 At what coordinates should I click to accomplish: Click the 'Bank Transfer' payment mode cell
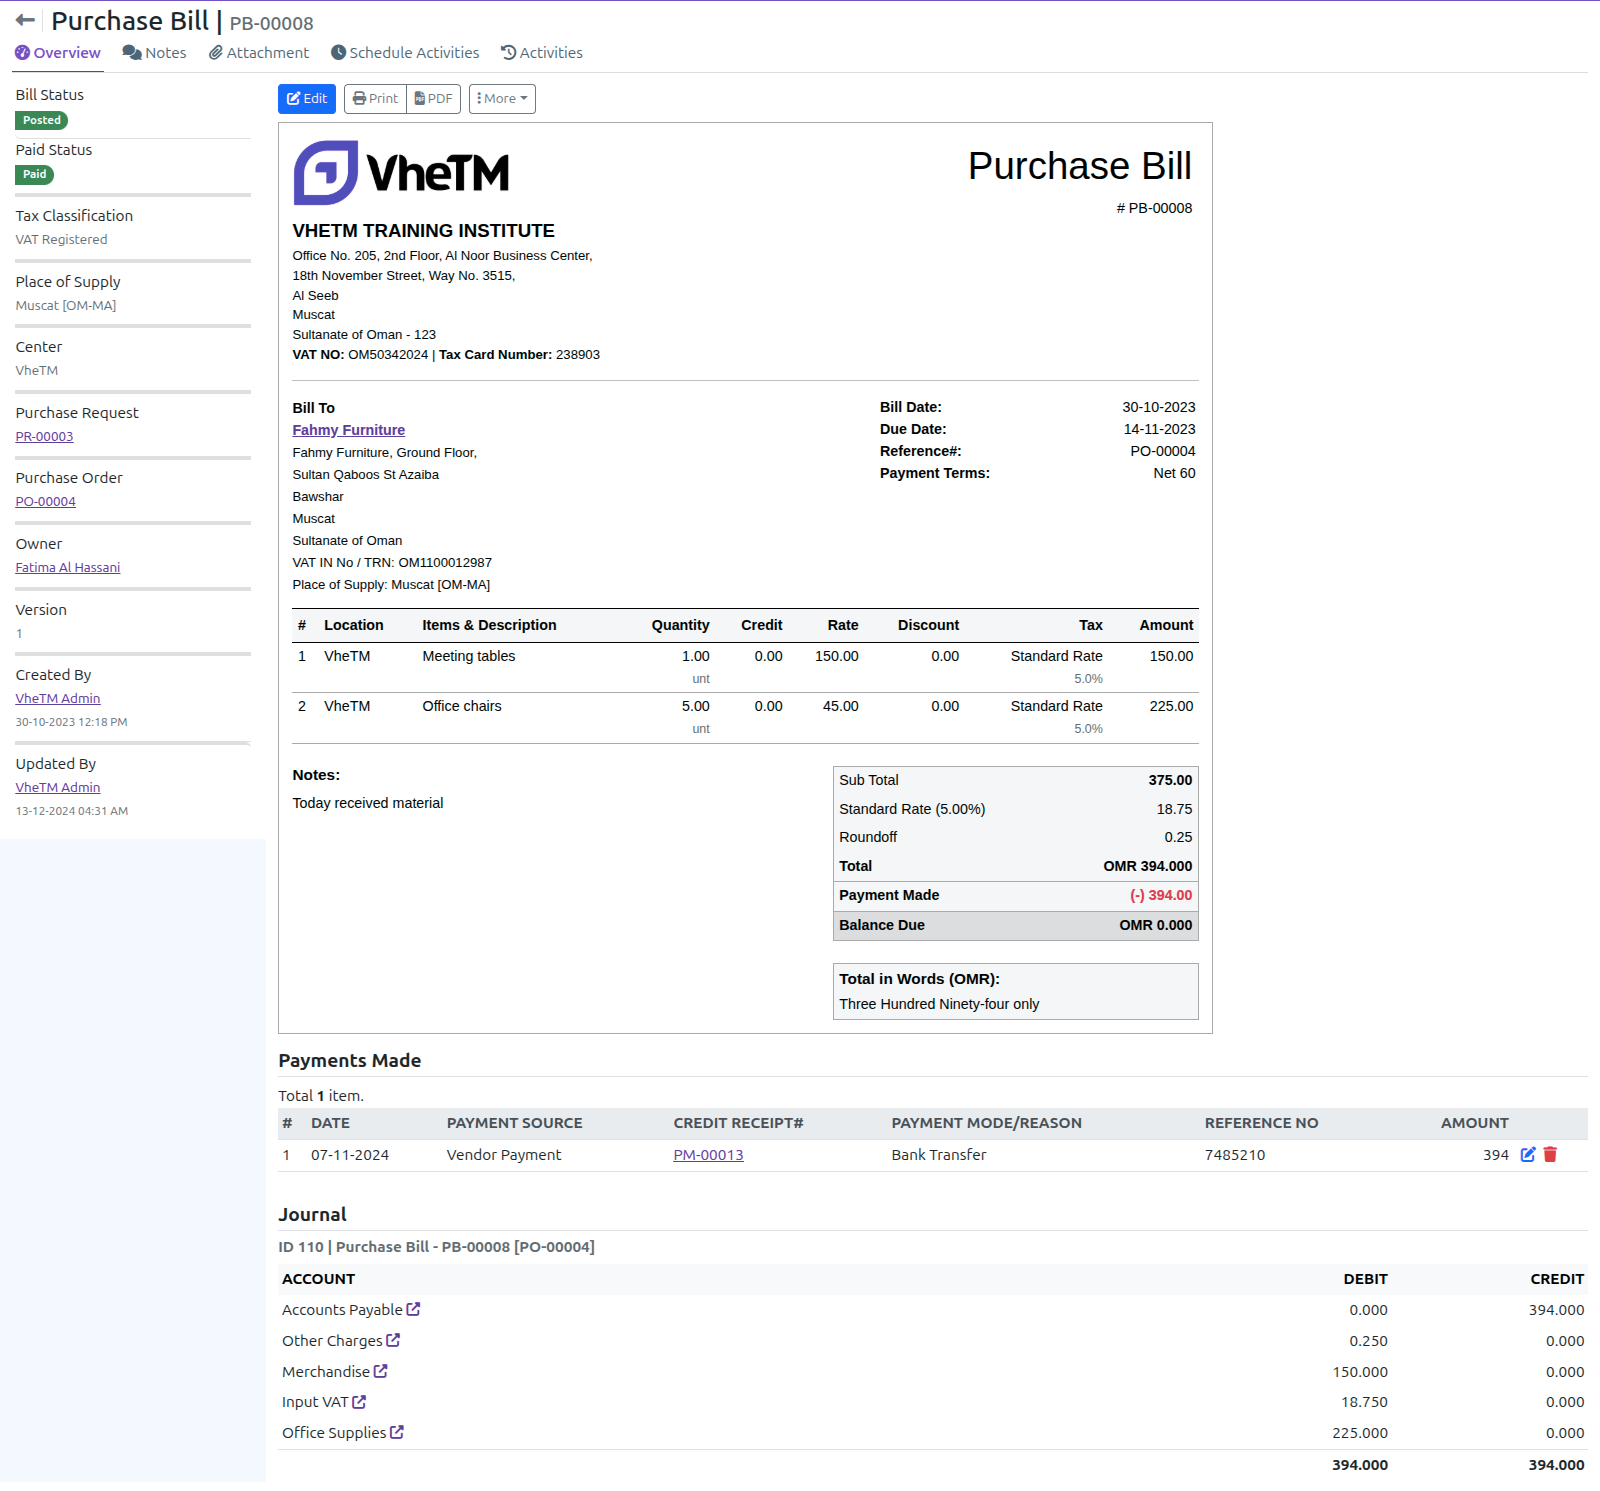(x=938, y=1155)
